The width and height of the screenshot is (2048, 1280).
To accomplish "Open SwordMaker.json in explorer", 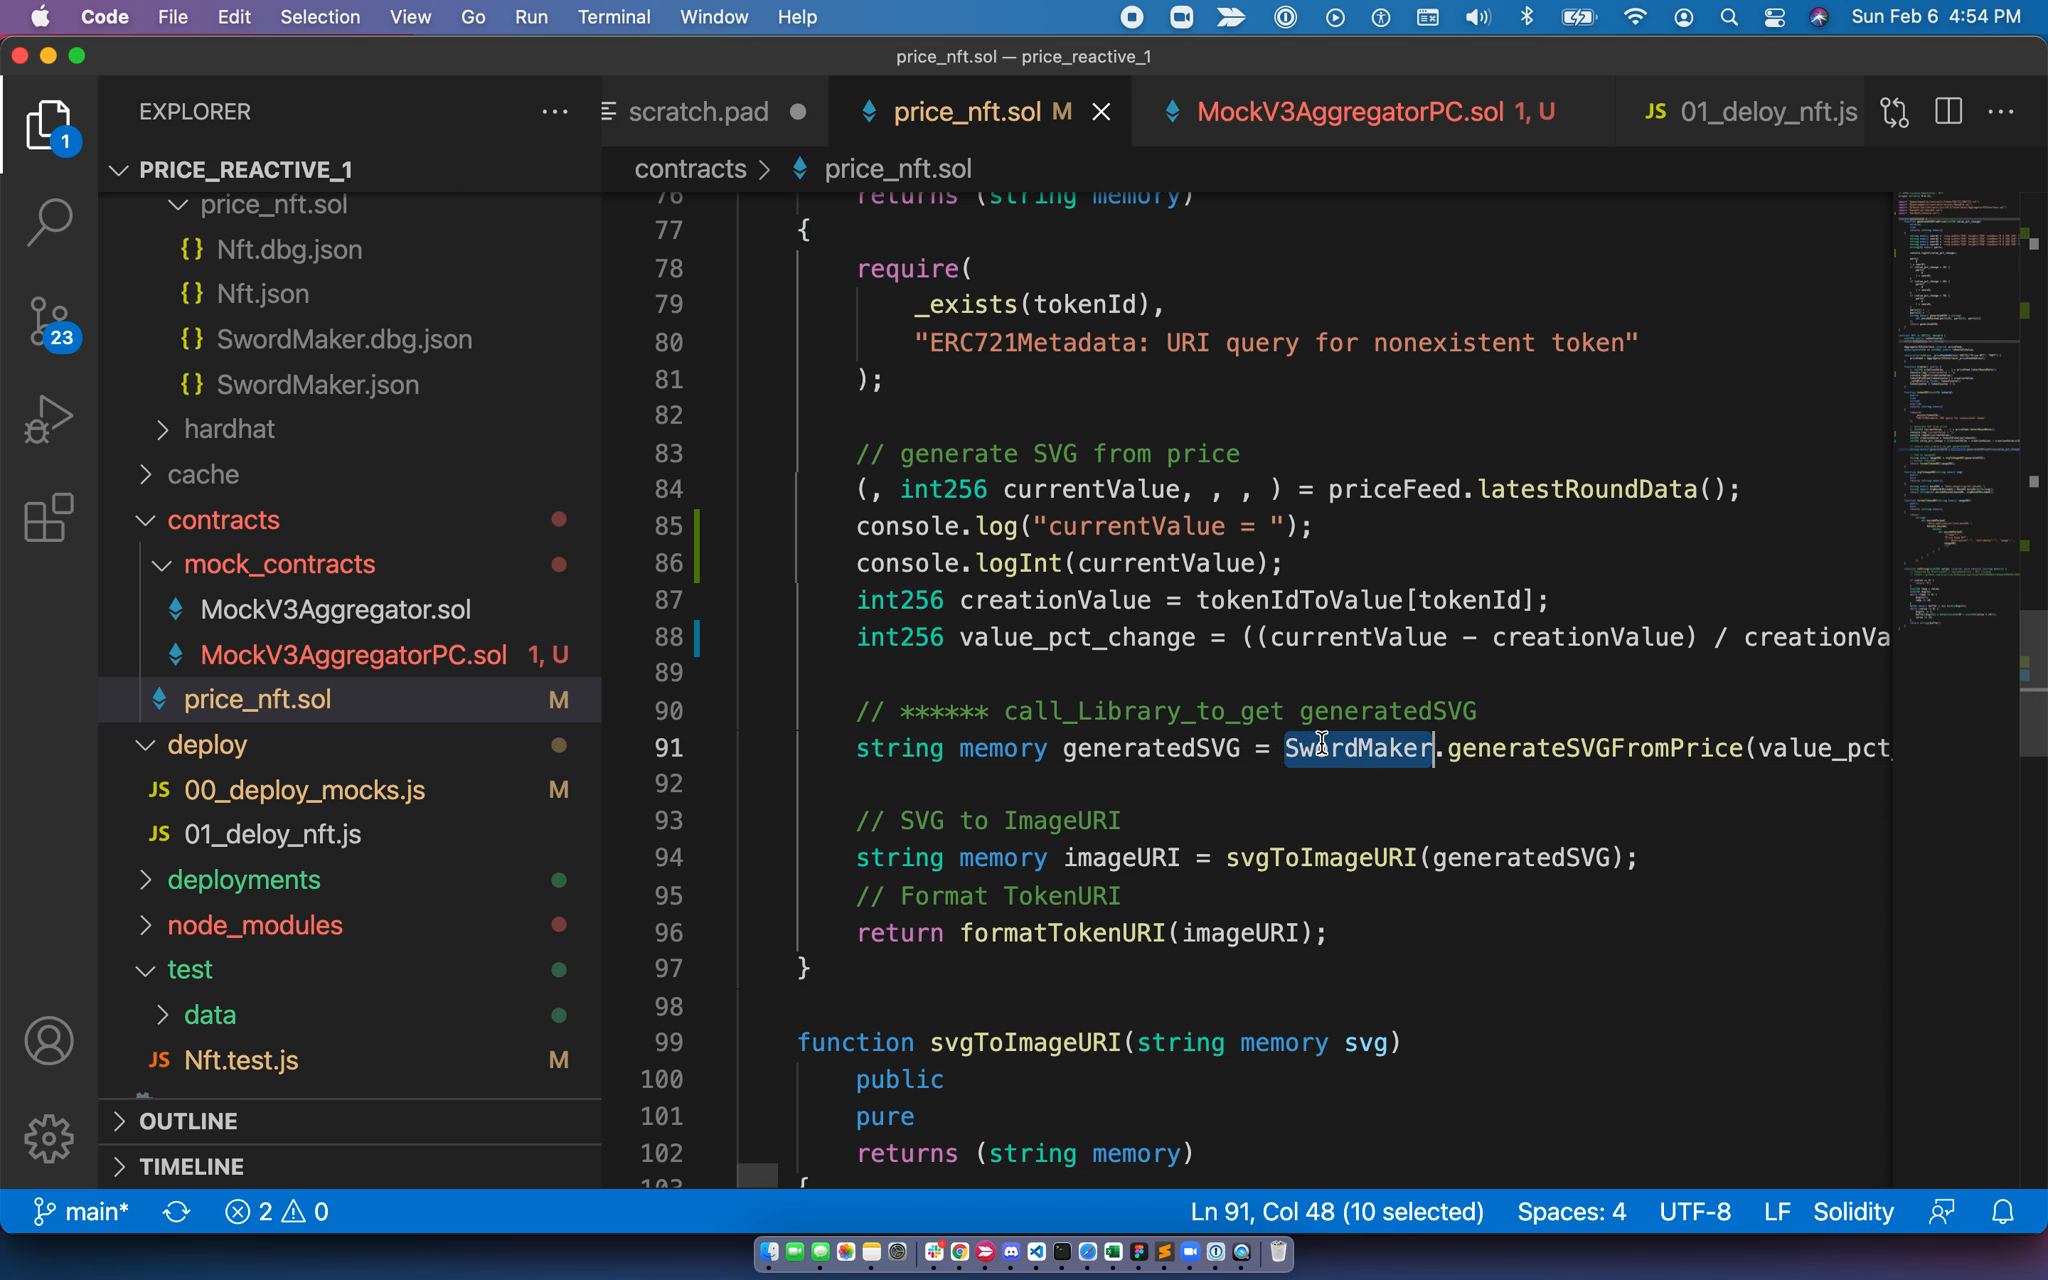I will pyautogui.click(x=350, y=385).
